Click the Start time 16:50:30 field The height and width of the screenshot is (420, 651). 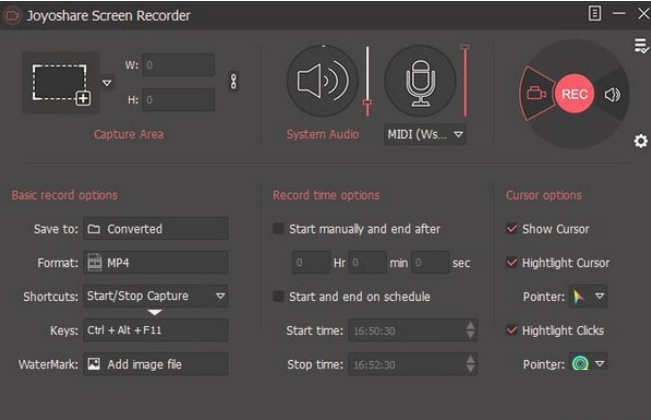[x=413, y=330]
